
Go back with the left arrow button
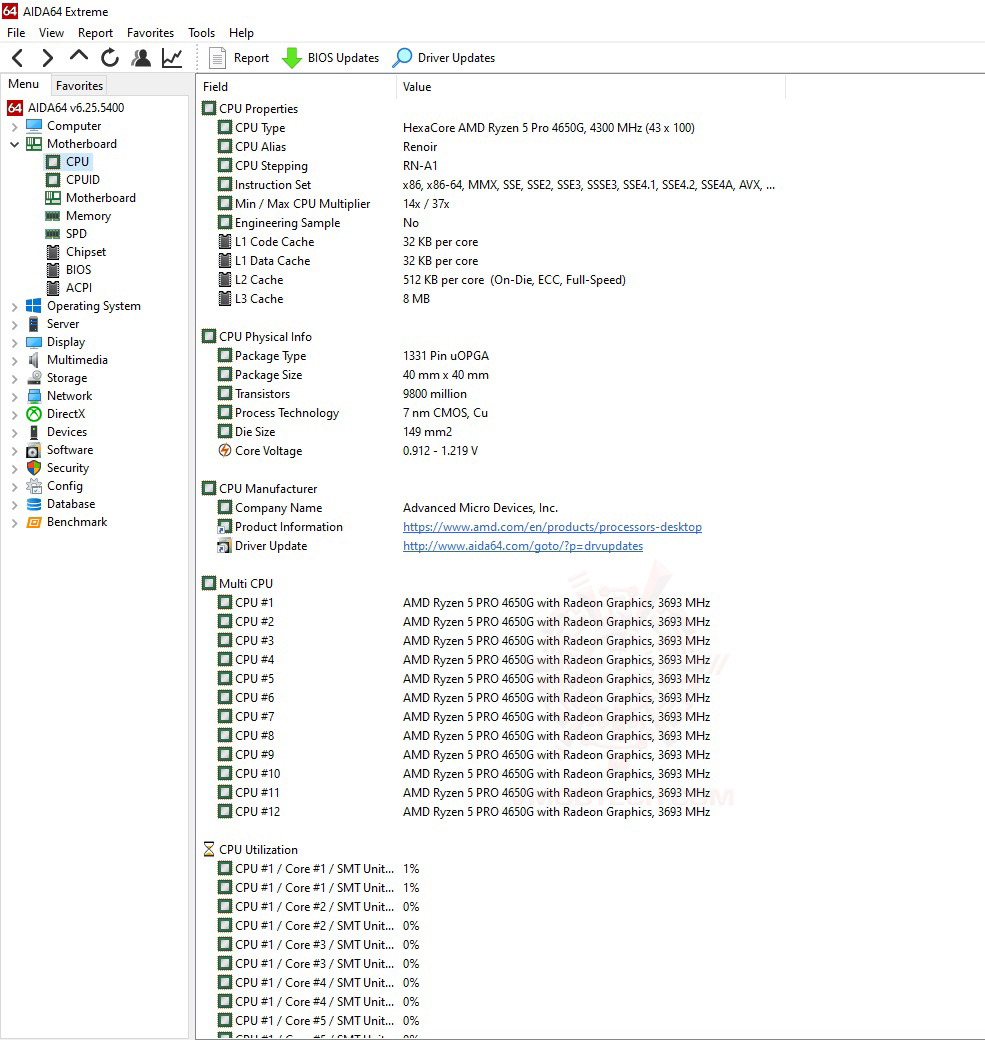coord(18,58)
